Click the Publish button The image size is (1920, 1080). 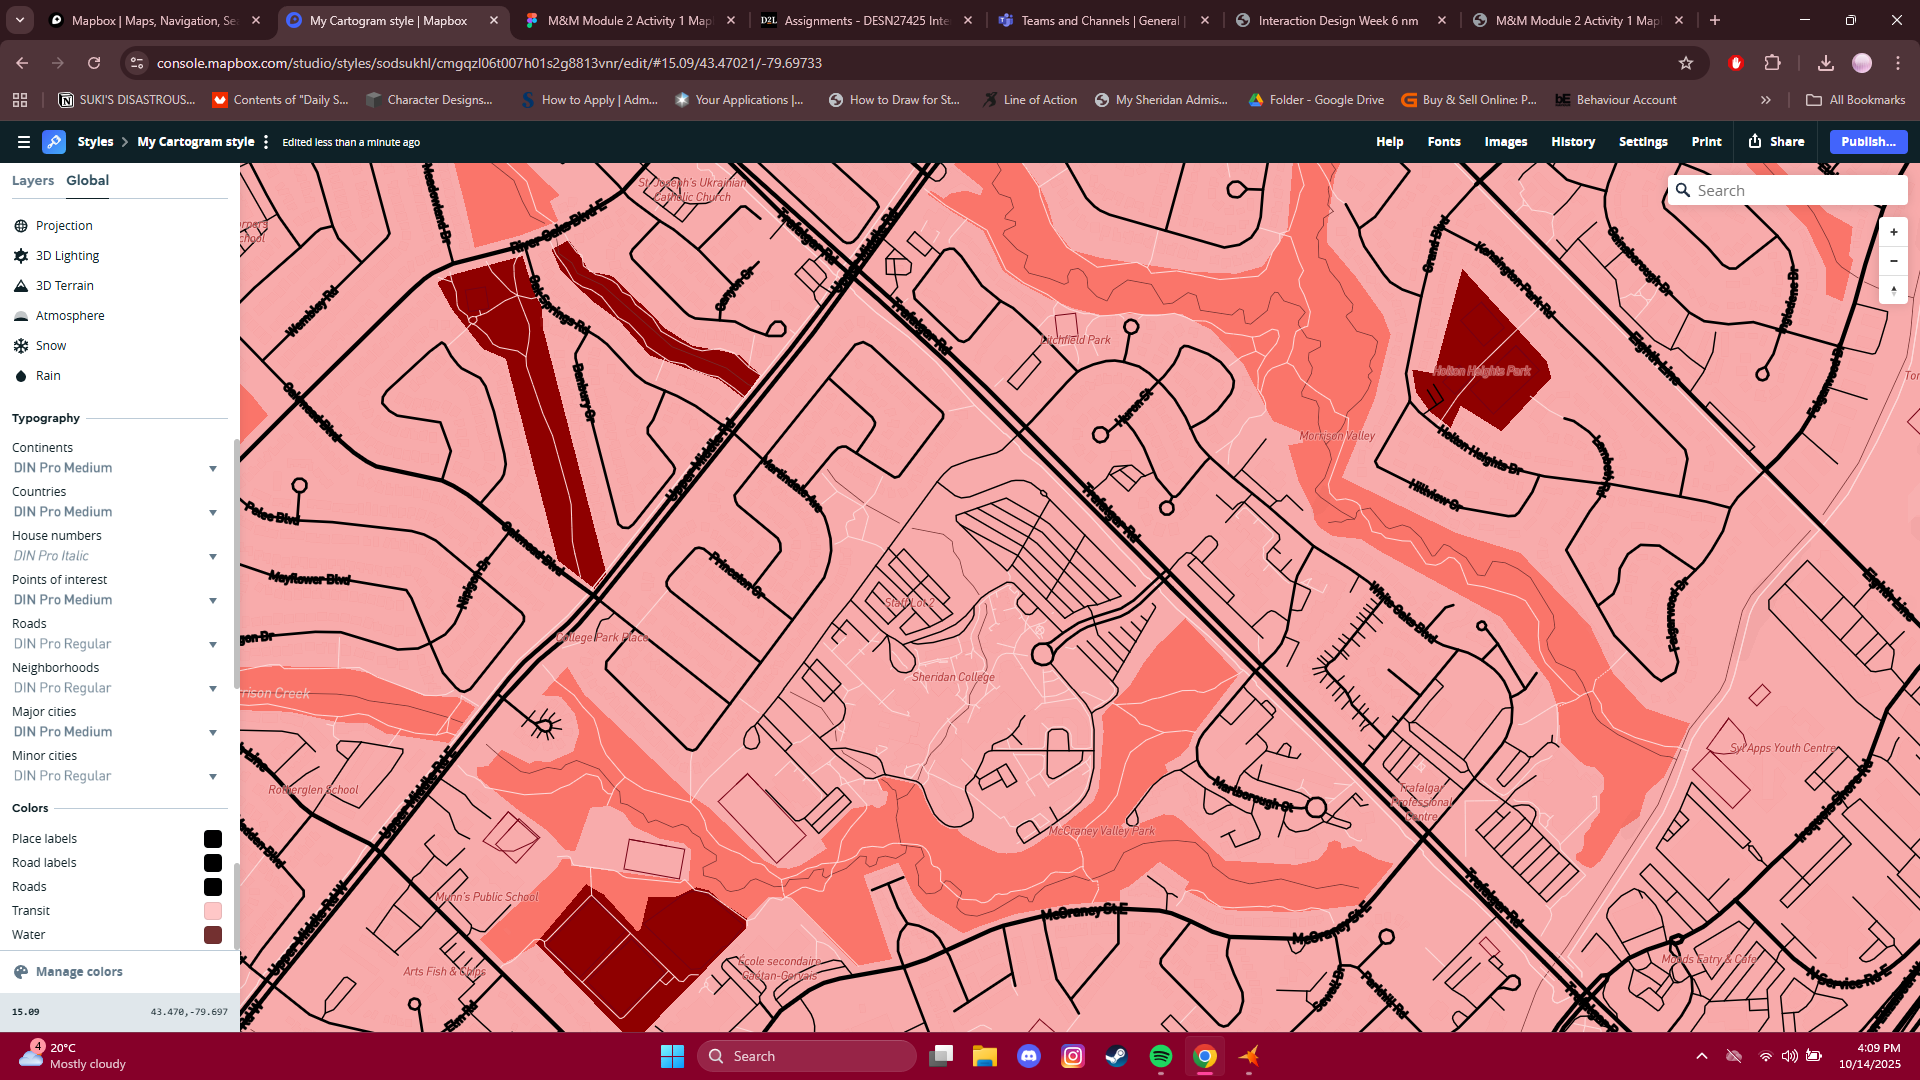pyautogui.click(x=1868, y=141)
